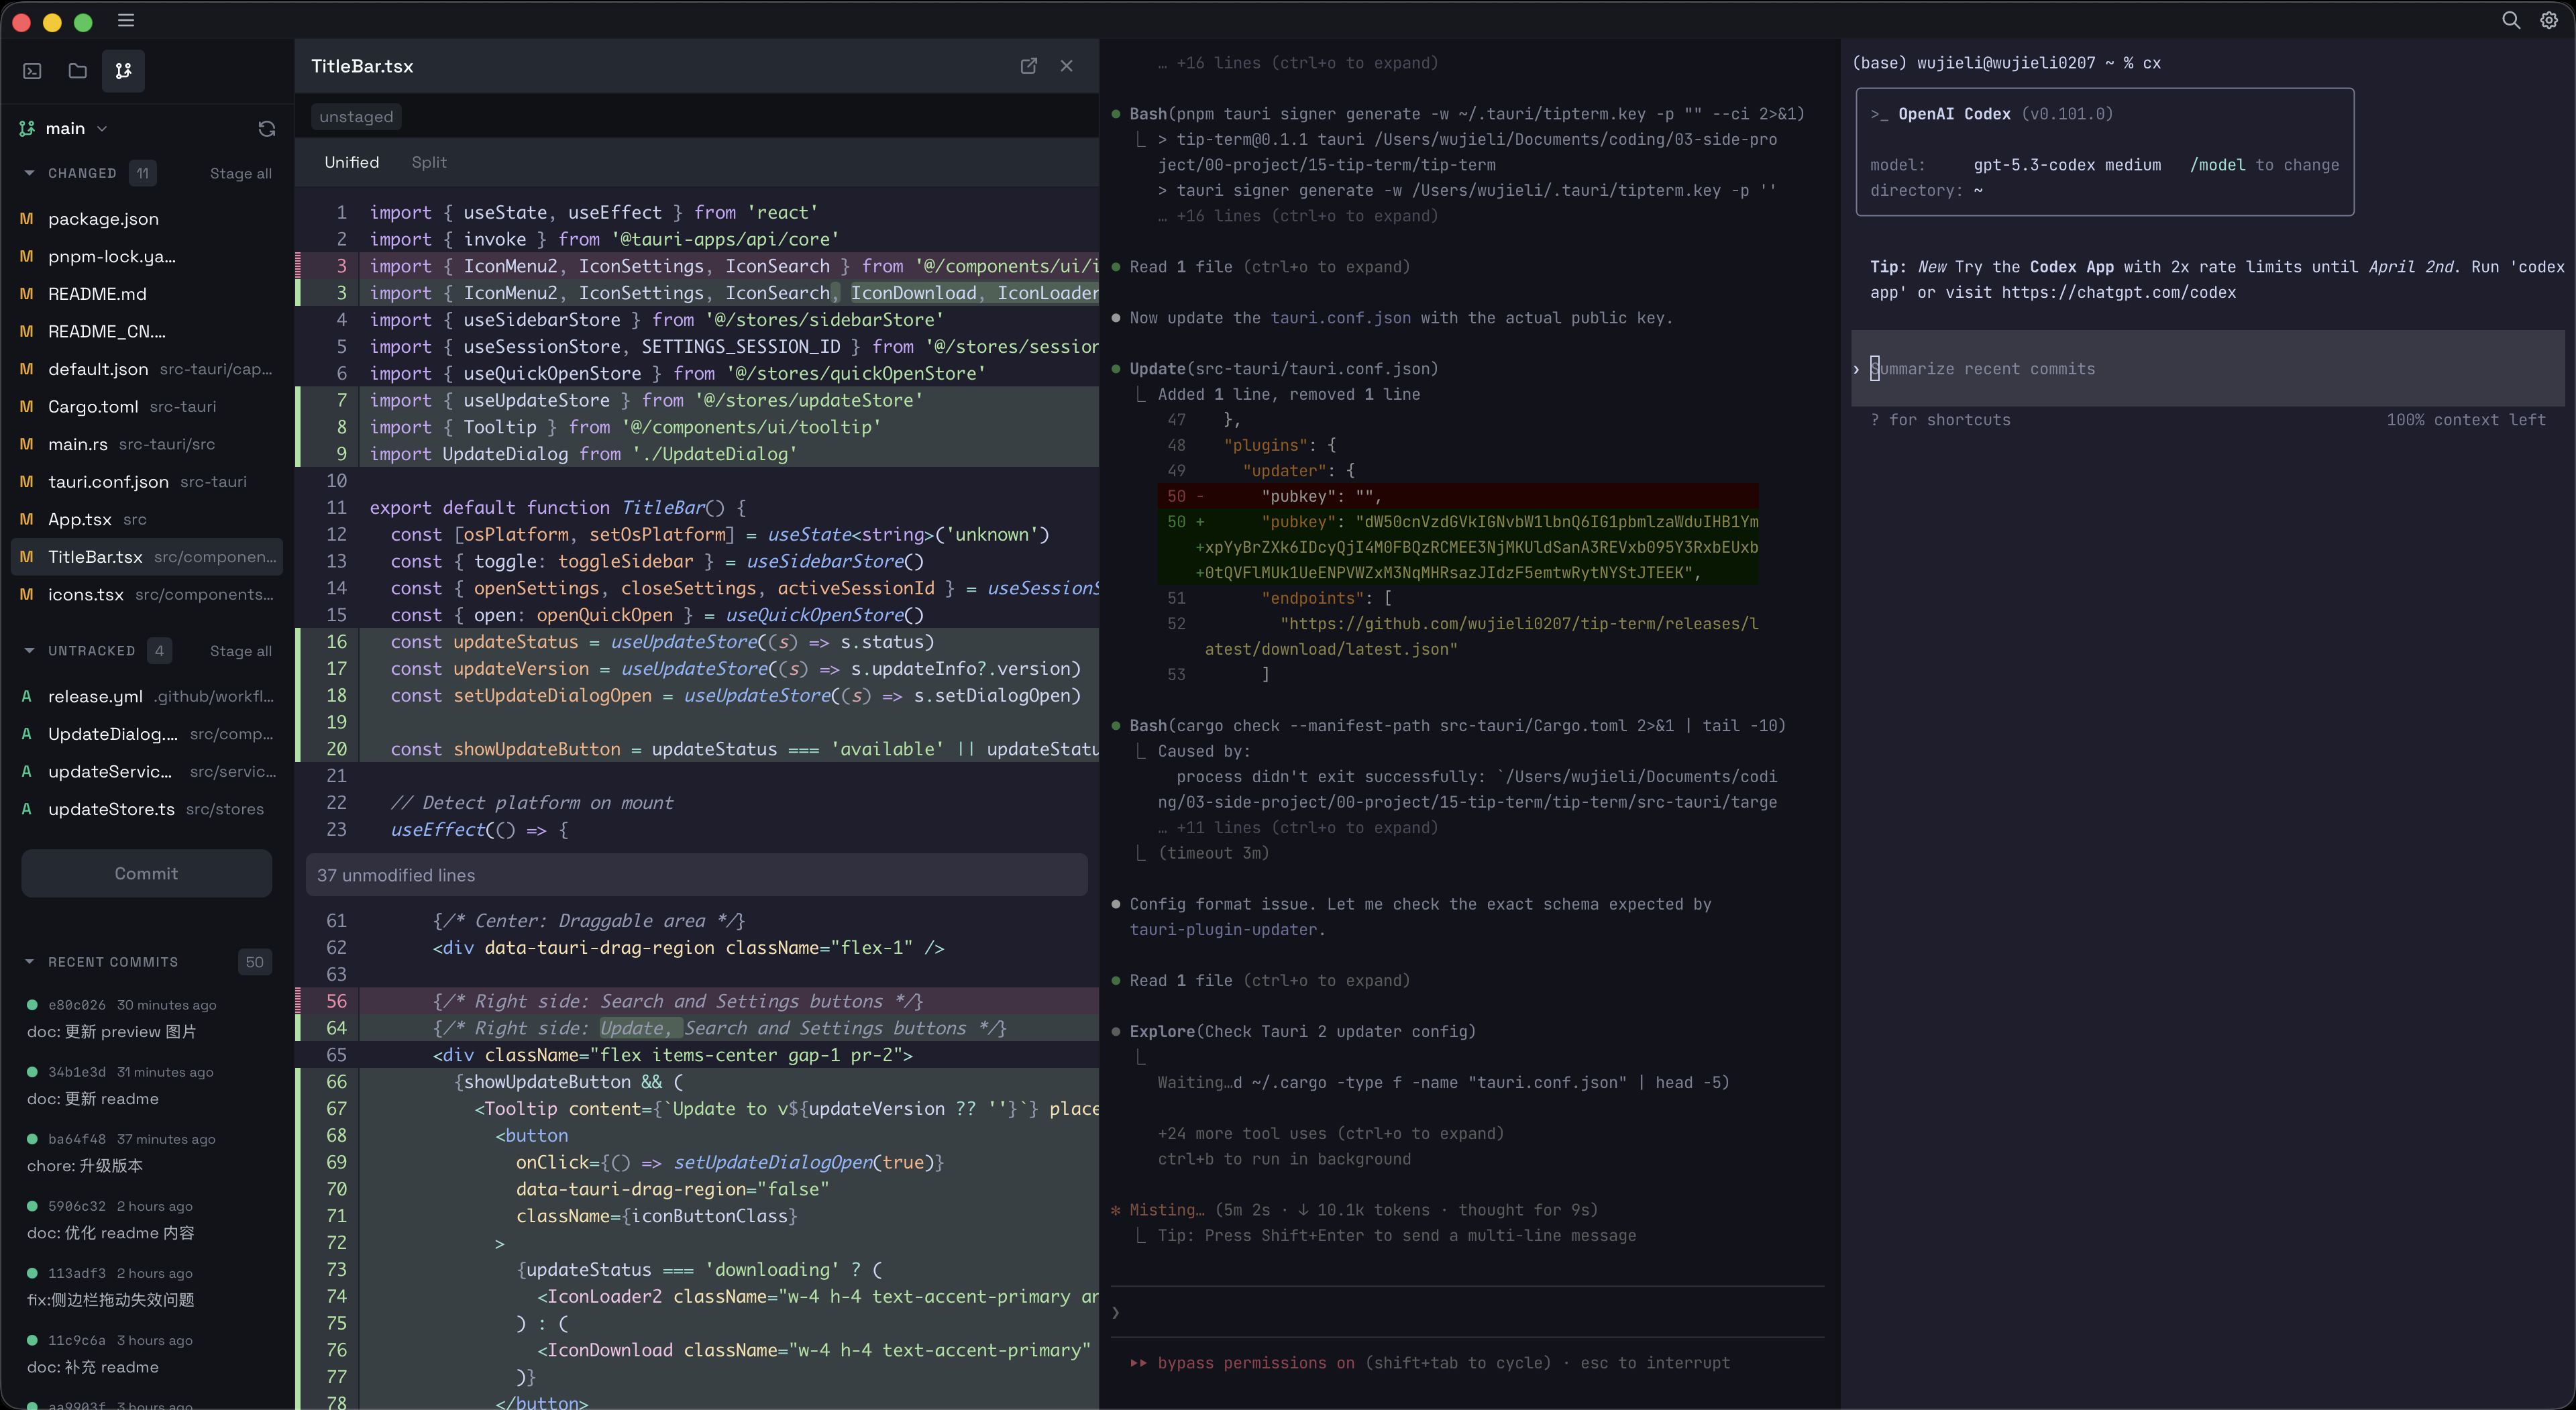Open TitleBar.tsx in external window

(1028, 66)
